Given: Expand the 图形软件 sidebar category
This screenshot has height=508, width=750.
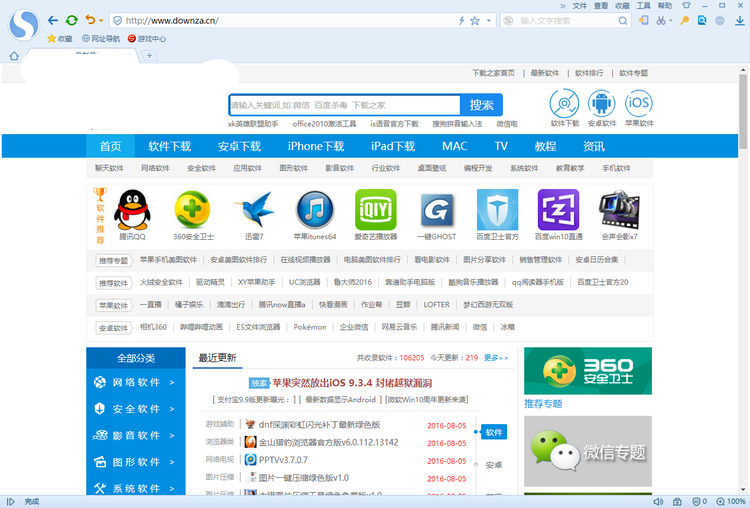Looking at the screenshot, I should tap(136, 462).
